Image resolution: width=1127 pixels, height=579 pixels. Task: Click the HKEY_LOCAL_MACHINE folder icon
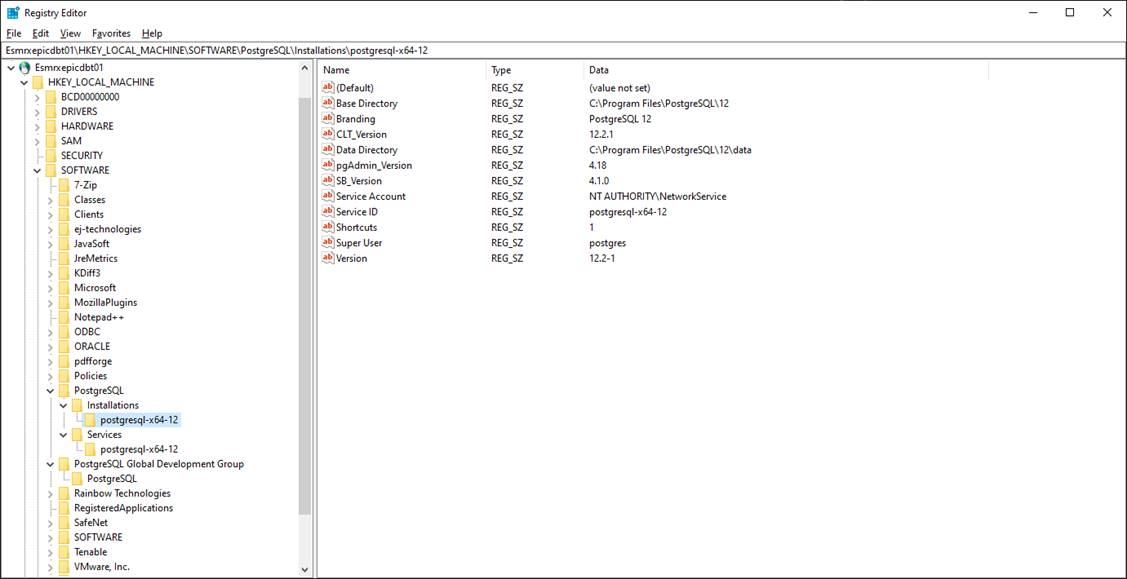point(38,82)
